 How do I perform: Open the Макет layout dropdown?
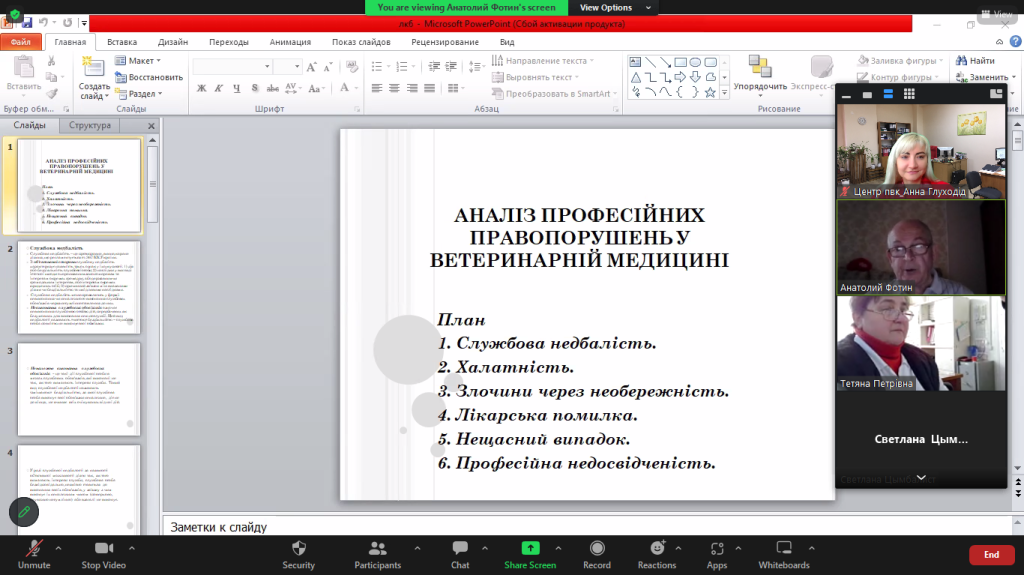point(140,61)
